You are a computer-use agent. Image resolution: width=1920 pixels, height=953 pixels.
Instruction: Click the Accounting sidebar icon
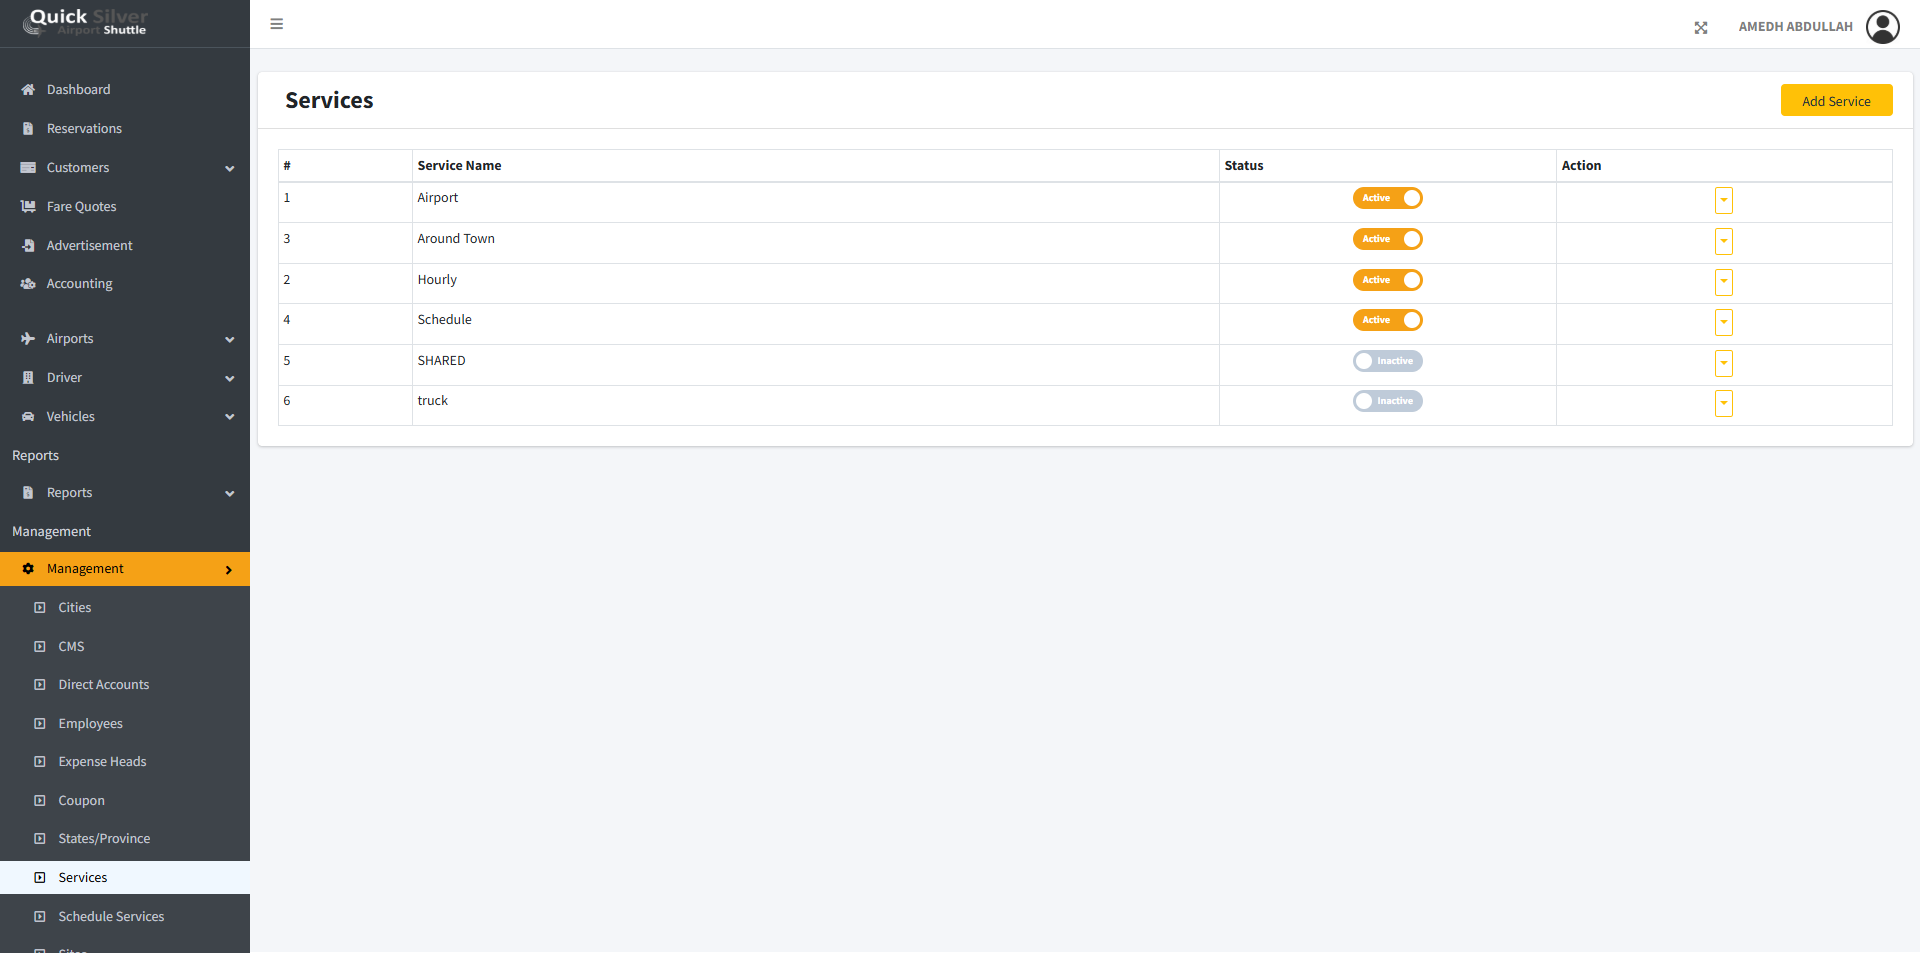[28, 284]
